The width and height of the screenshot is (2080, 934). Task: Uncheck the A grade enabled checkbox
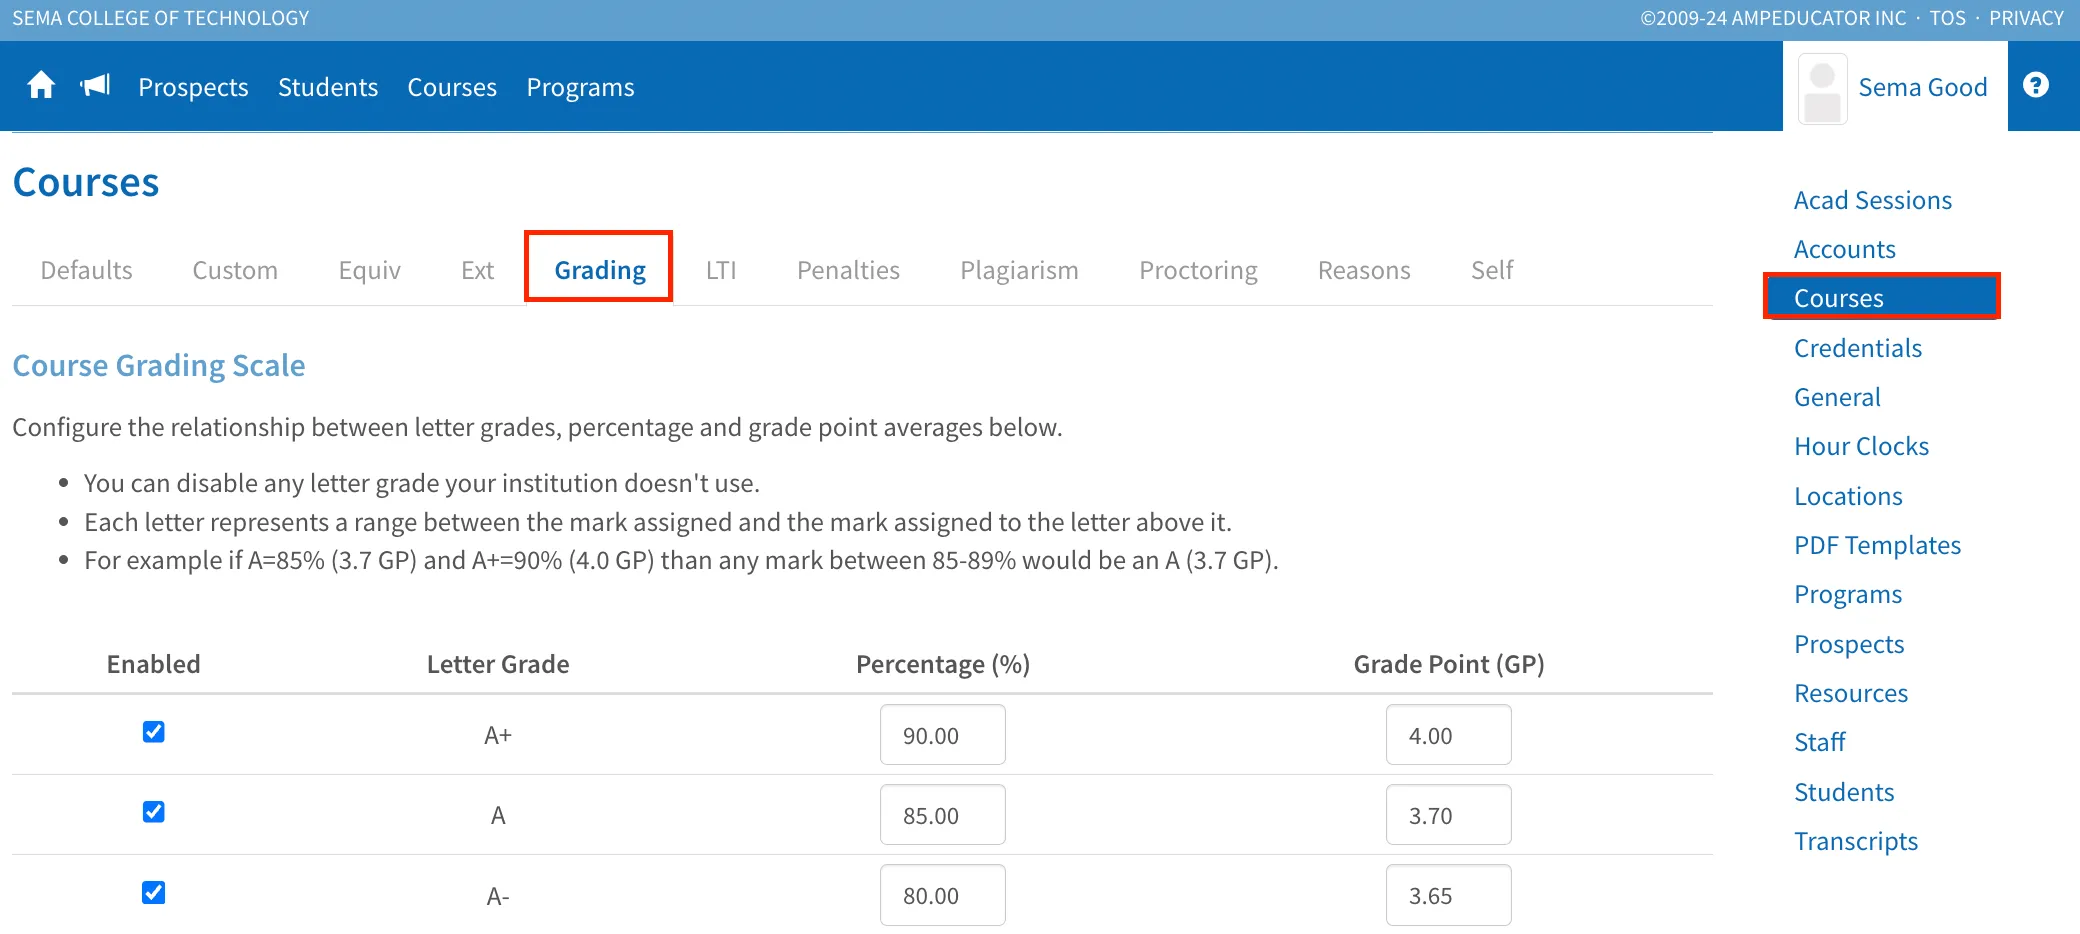click(x=153, y=812)
